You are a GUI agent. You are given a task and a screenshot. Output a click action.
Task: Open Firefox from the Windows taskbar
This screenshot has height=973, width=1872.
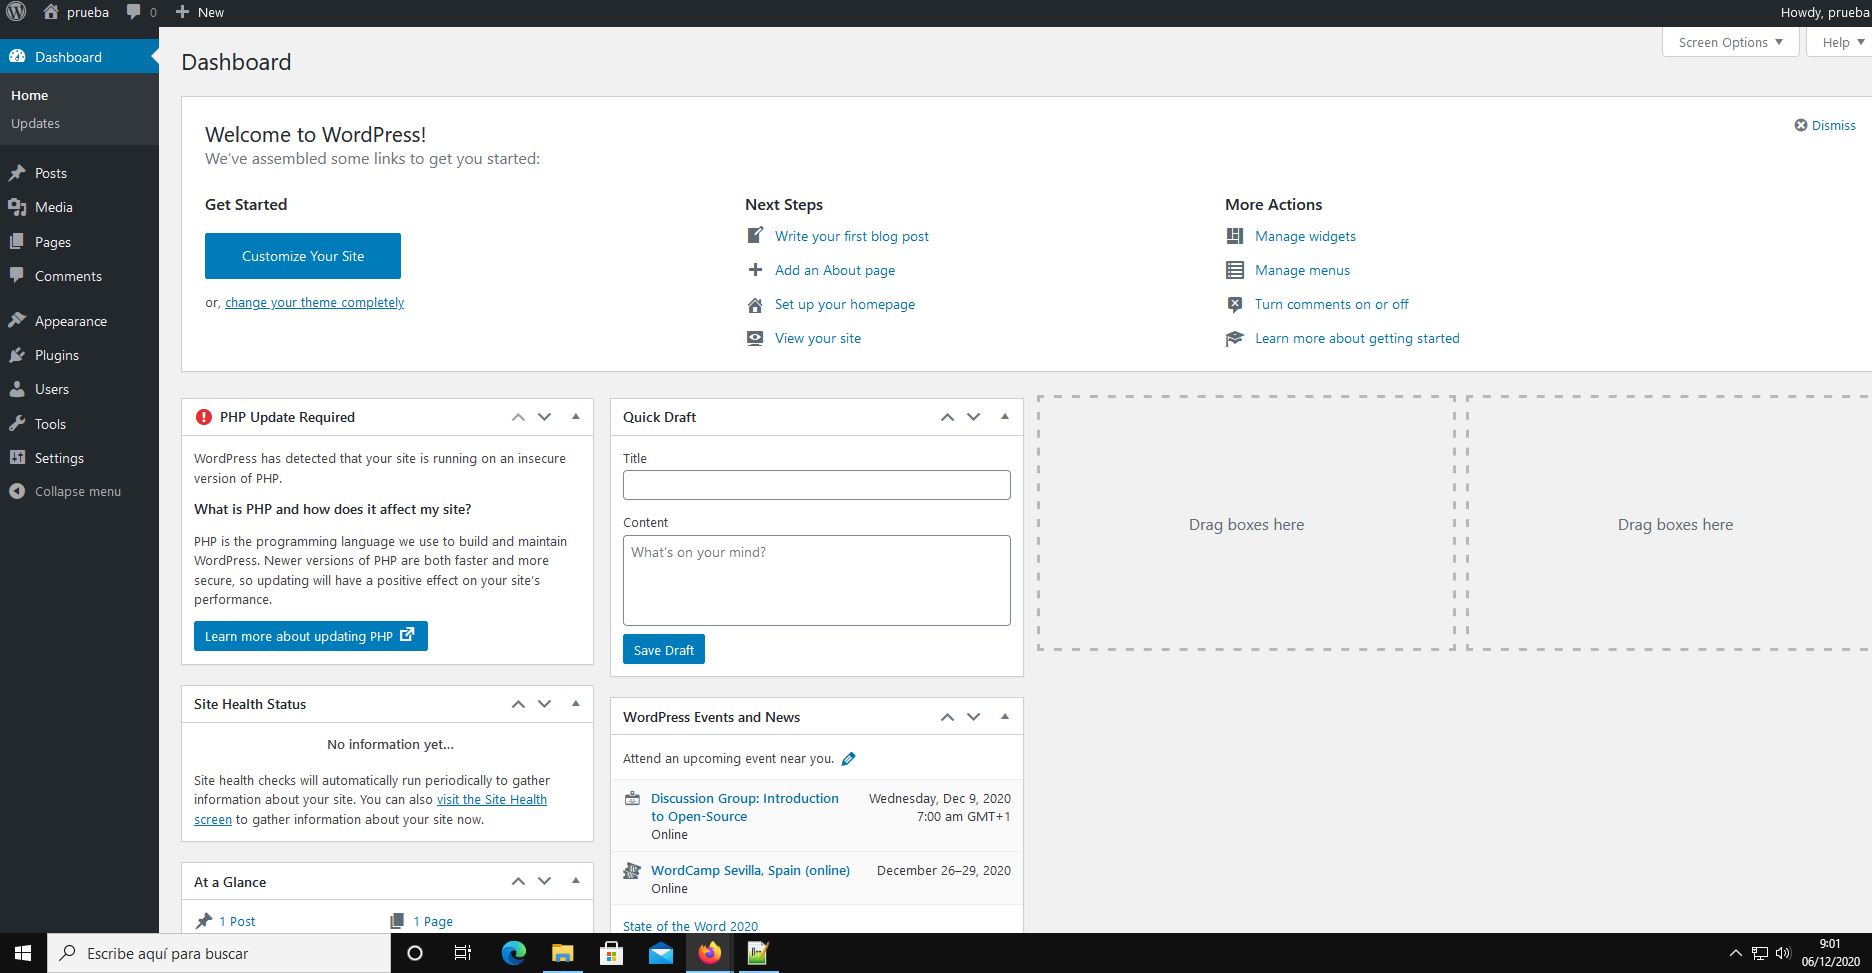pyautogui.click(x=709, y=953)
